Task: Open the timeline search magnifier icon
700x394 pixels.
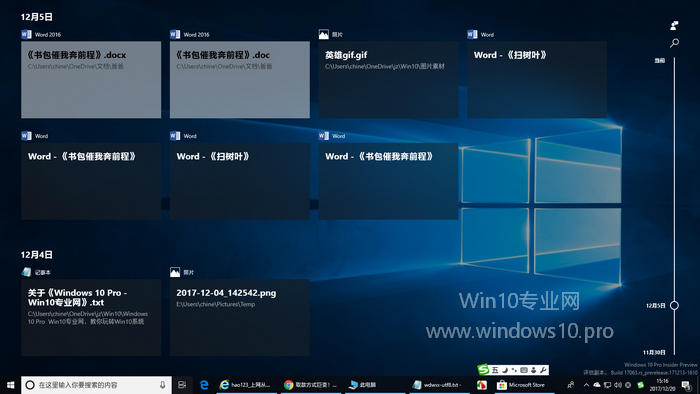Action: point(674,43)
